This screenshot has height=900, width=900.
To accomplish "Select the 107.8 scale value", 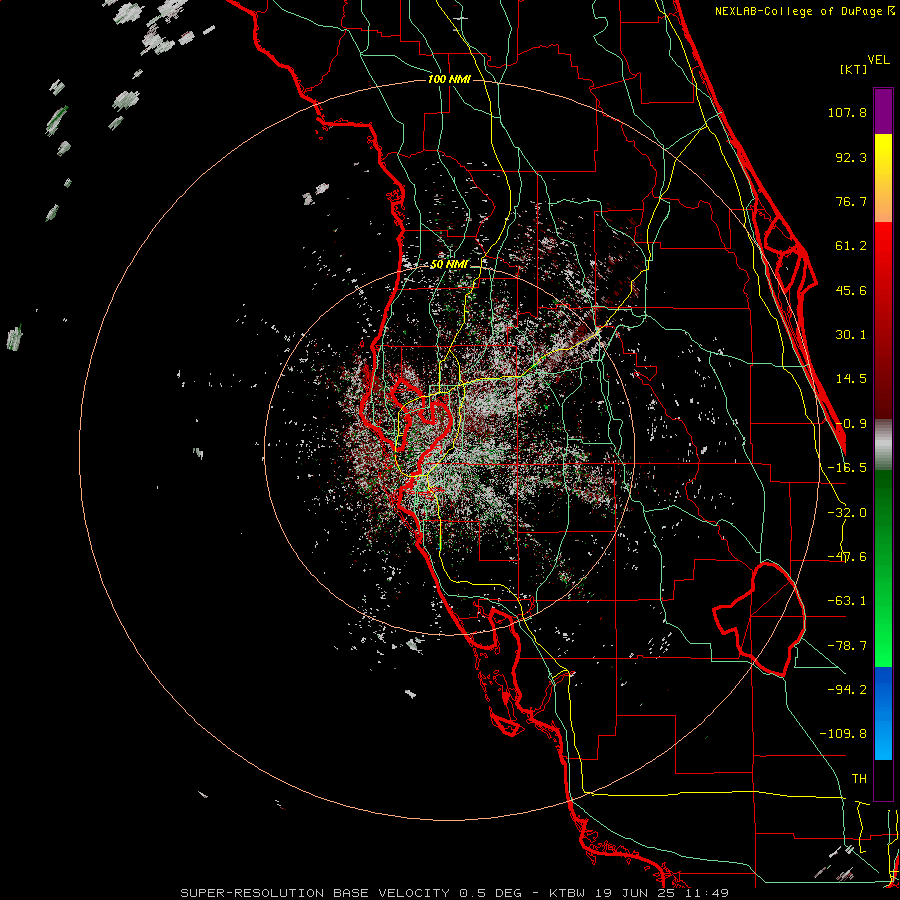I will [x=847, y=112].
